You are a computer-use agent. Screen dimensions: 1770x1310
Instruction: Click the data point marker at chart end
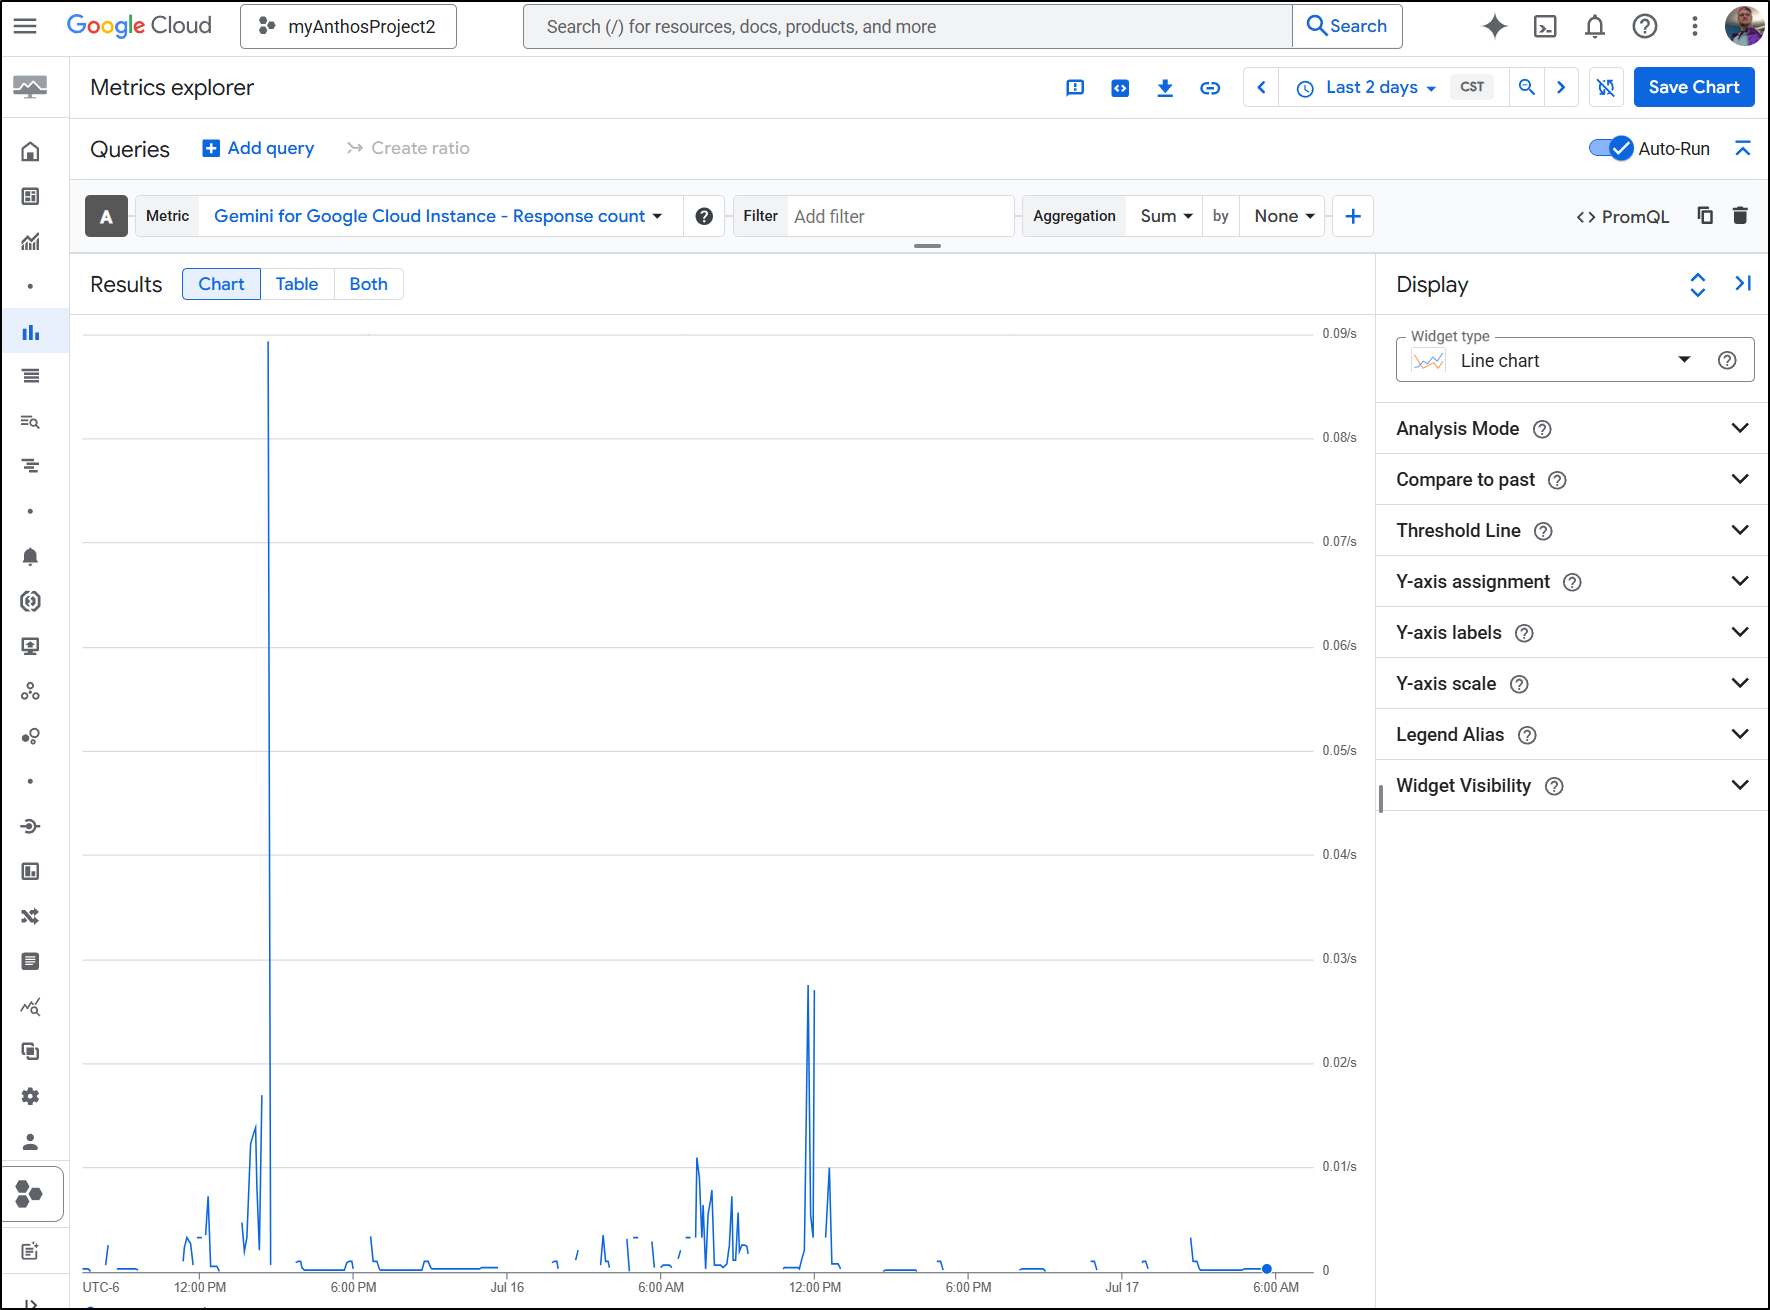click(1267, 1269)
